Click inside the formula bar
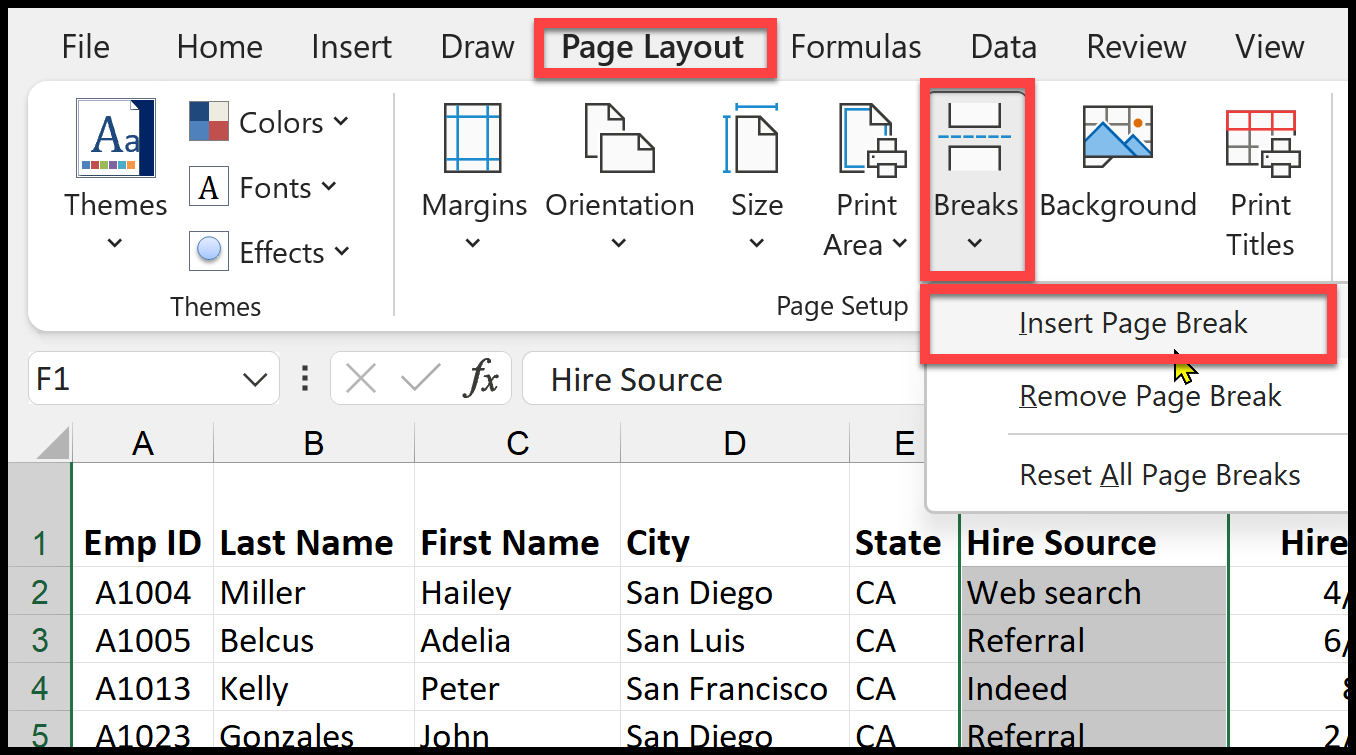The width and height of the screenshot is (1356, 755). pos(700,378)
